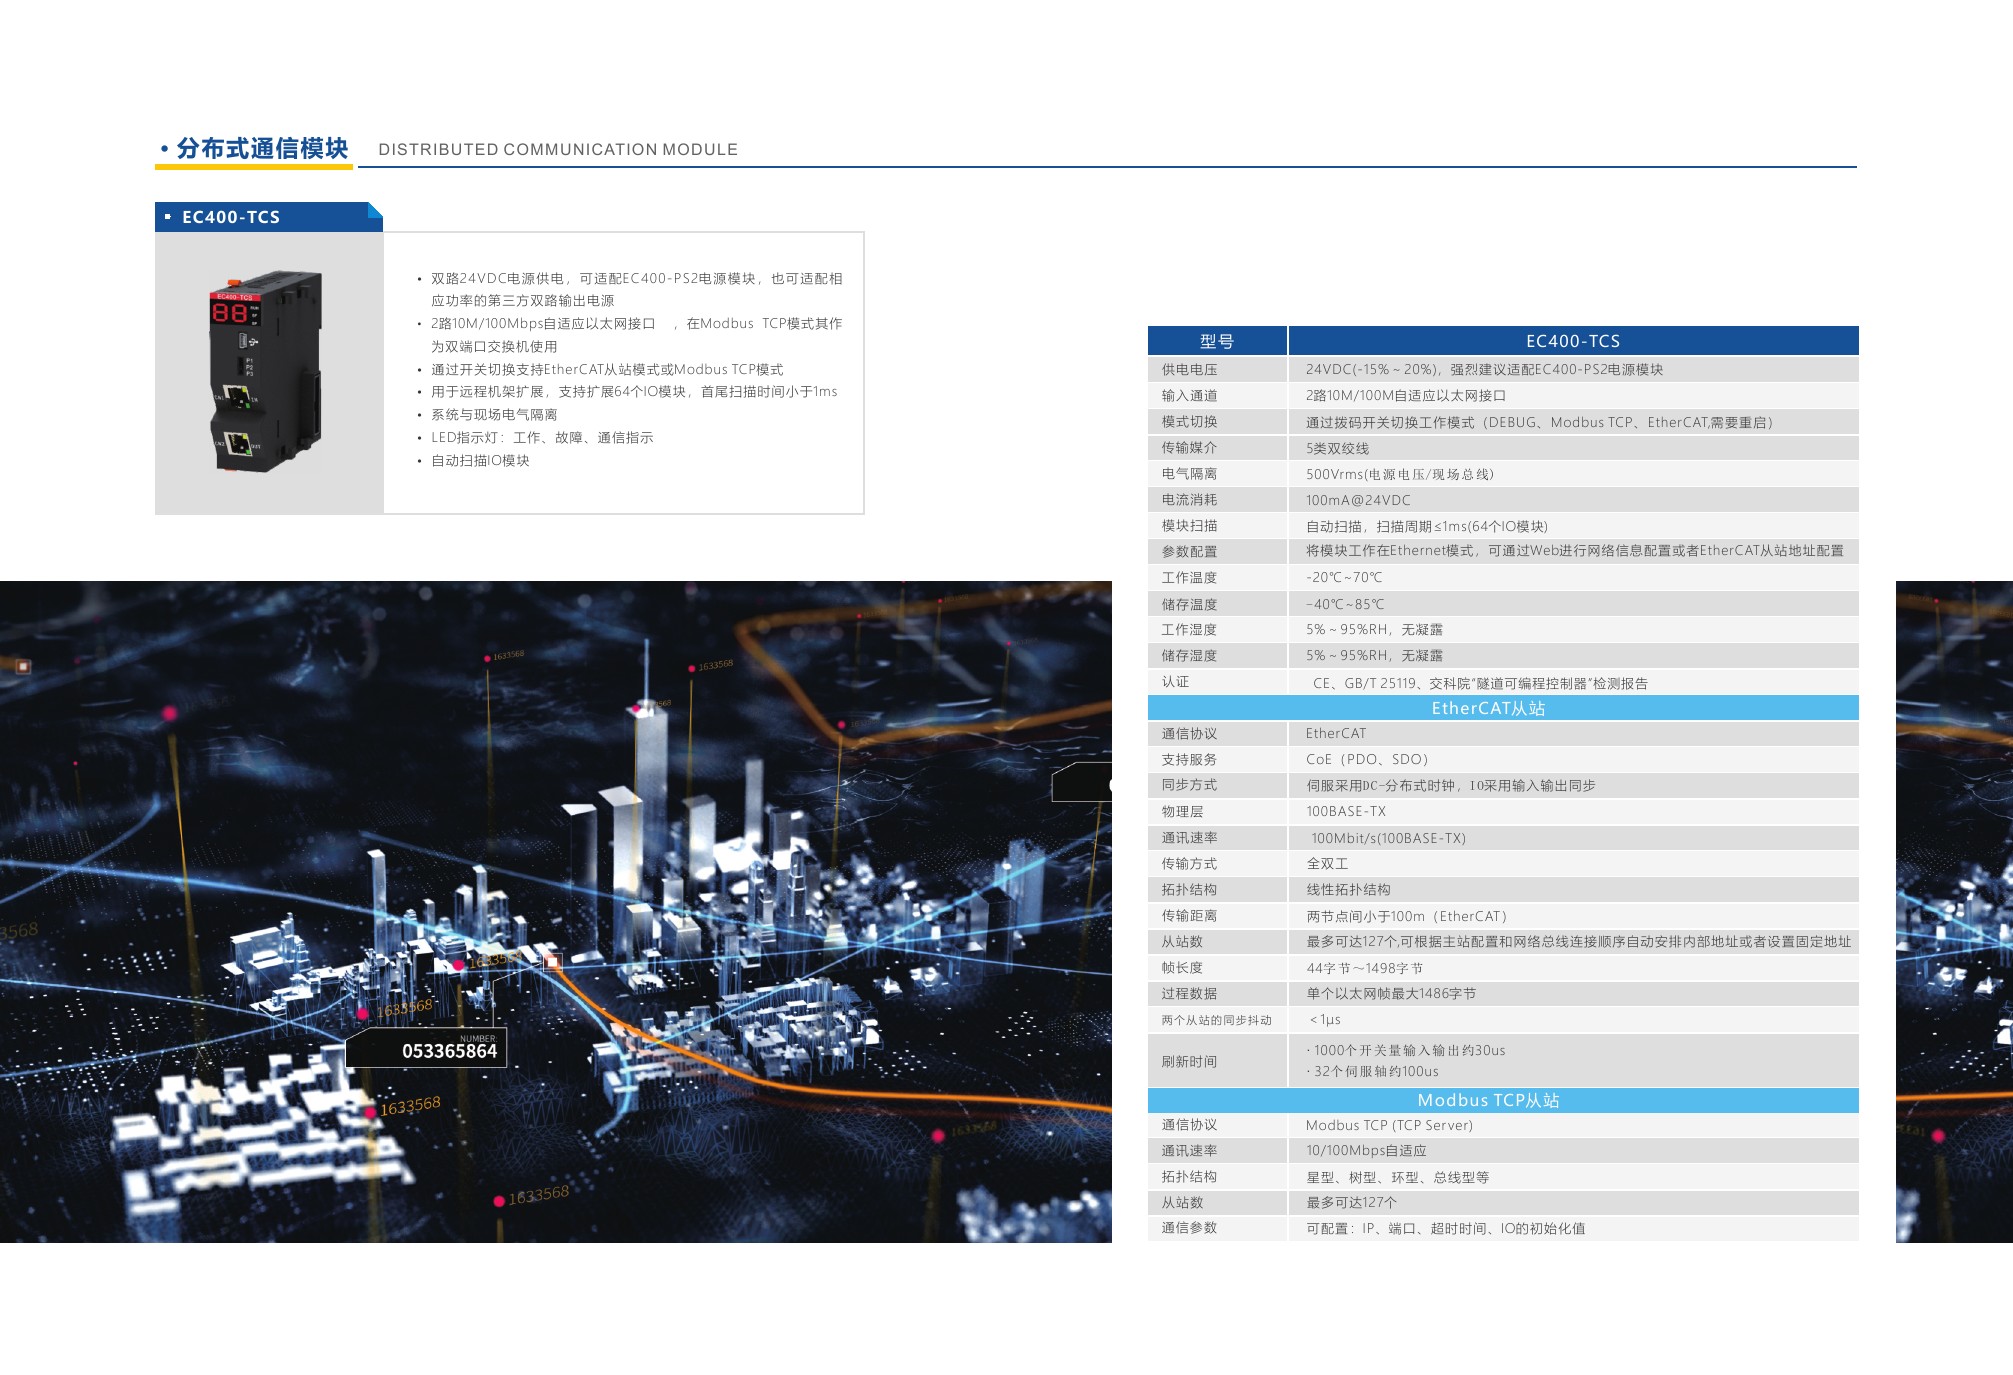Click the 型号 table header cell
Viewport: 2013px width, 1375px height.
coord(1216,341)
